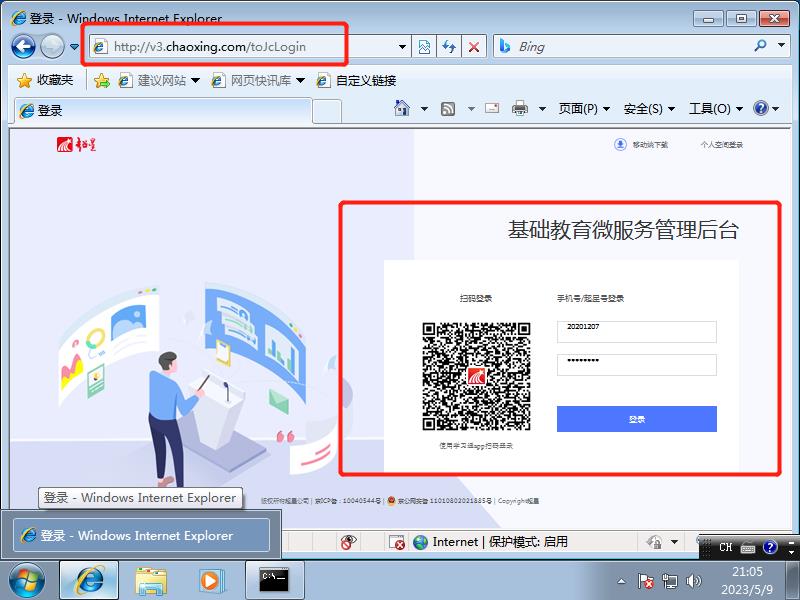Image resolution: width=800 pixels, height=600 pixels.
Task: Open the 页面(P) menu
Action: 584,109
